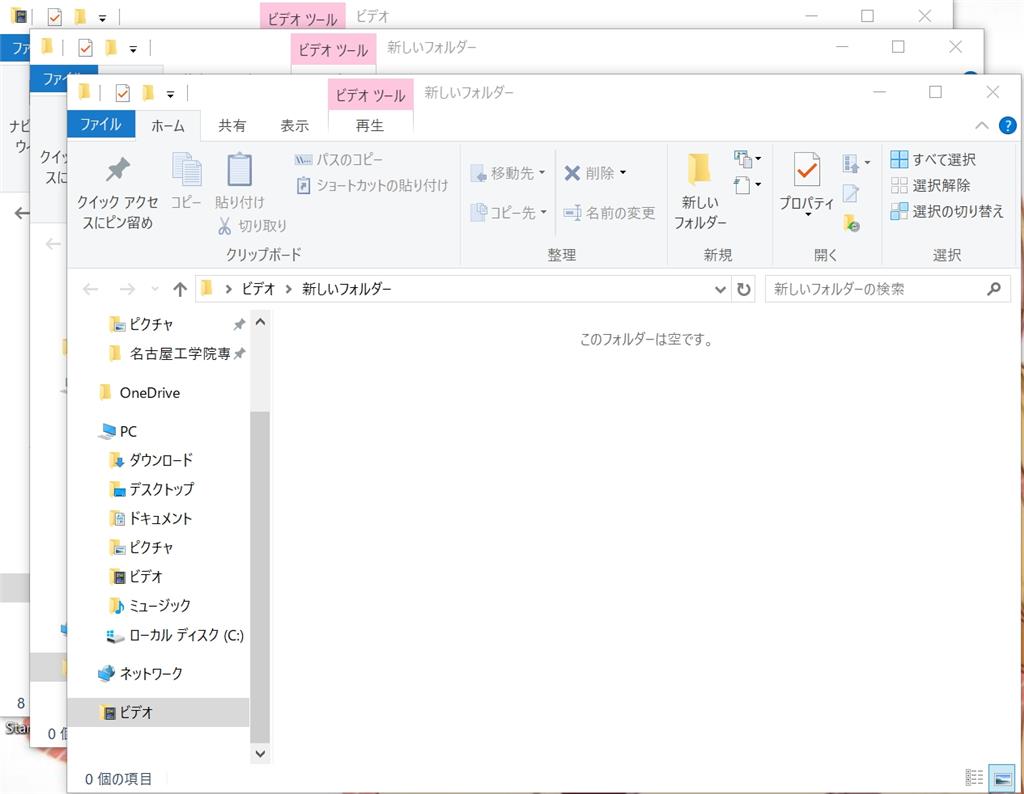1024x794 pixels.
Task: Select highlighted ビデオ at tree bottom
Action: pos(159,712)
